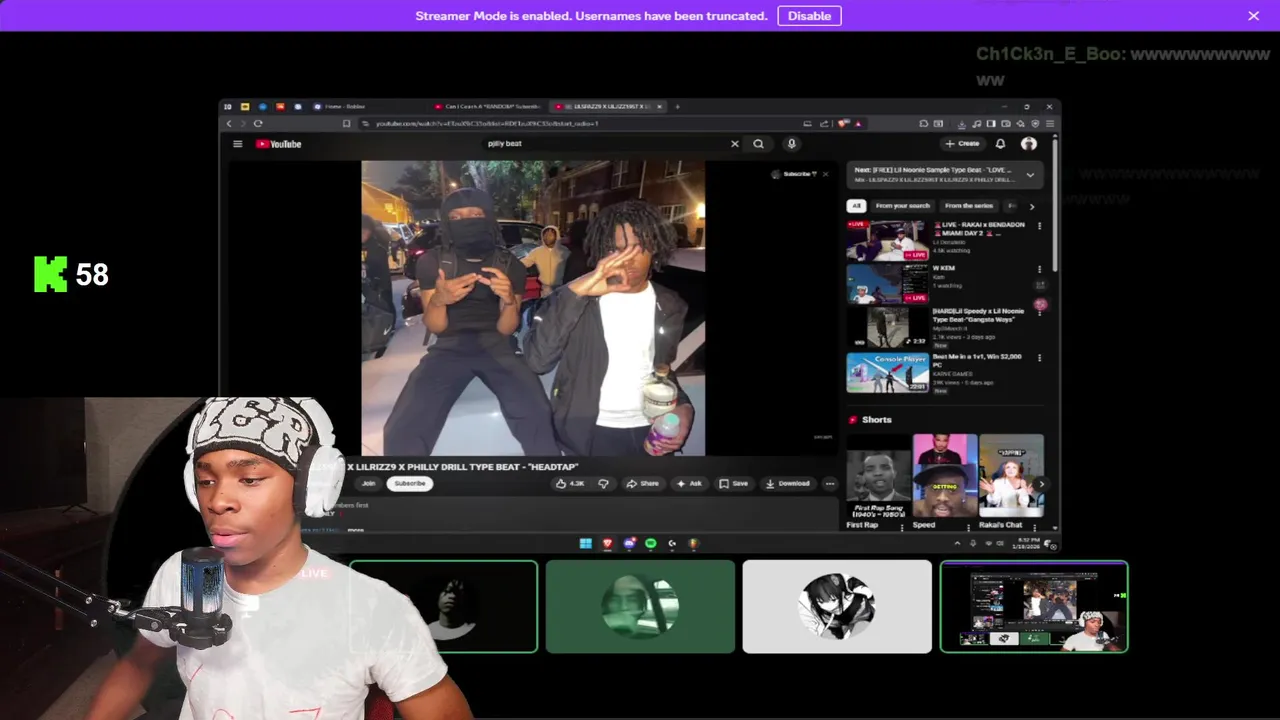Image resolution: width=1280 pixels, height=720 pixels.
Task: Click the browser address bar URL
Action: [x=487, y=124]
